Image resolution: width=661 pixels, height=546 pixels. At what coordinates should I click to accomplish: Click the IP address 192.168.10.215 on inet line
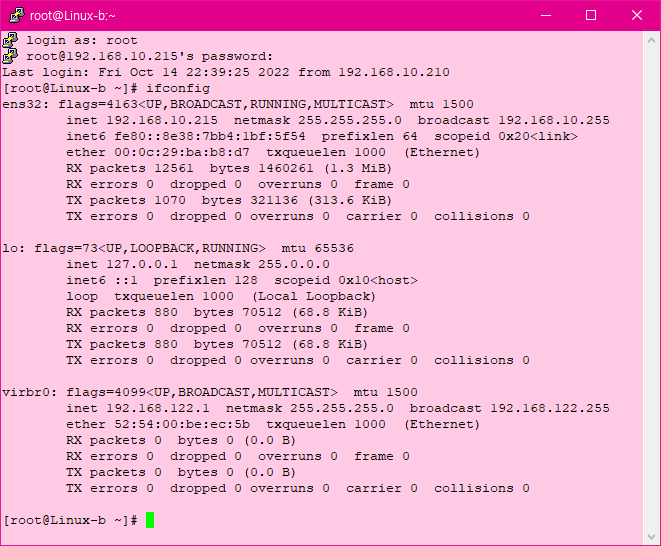pos(162,121)
